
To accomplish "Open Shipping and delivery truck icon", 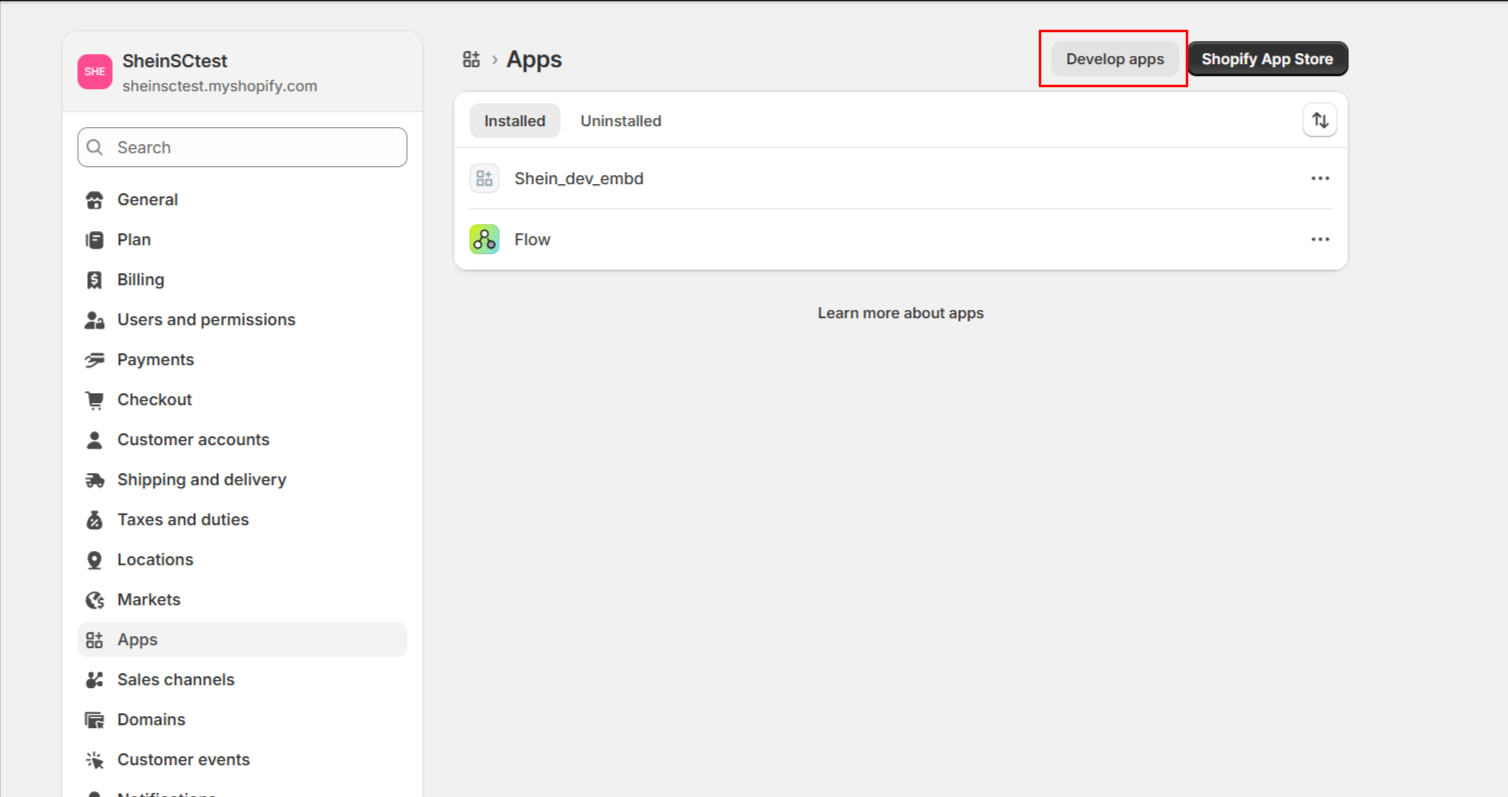I will click(x=95, y=480).
